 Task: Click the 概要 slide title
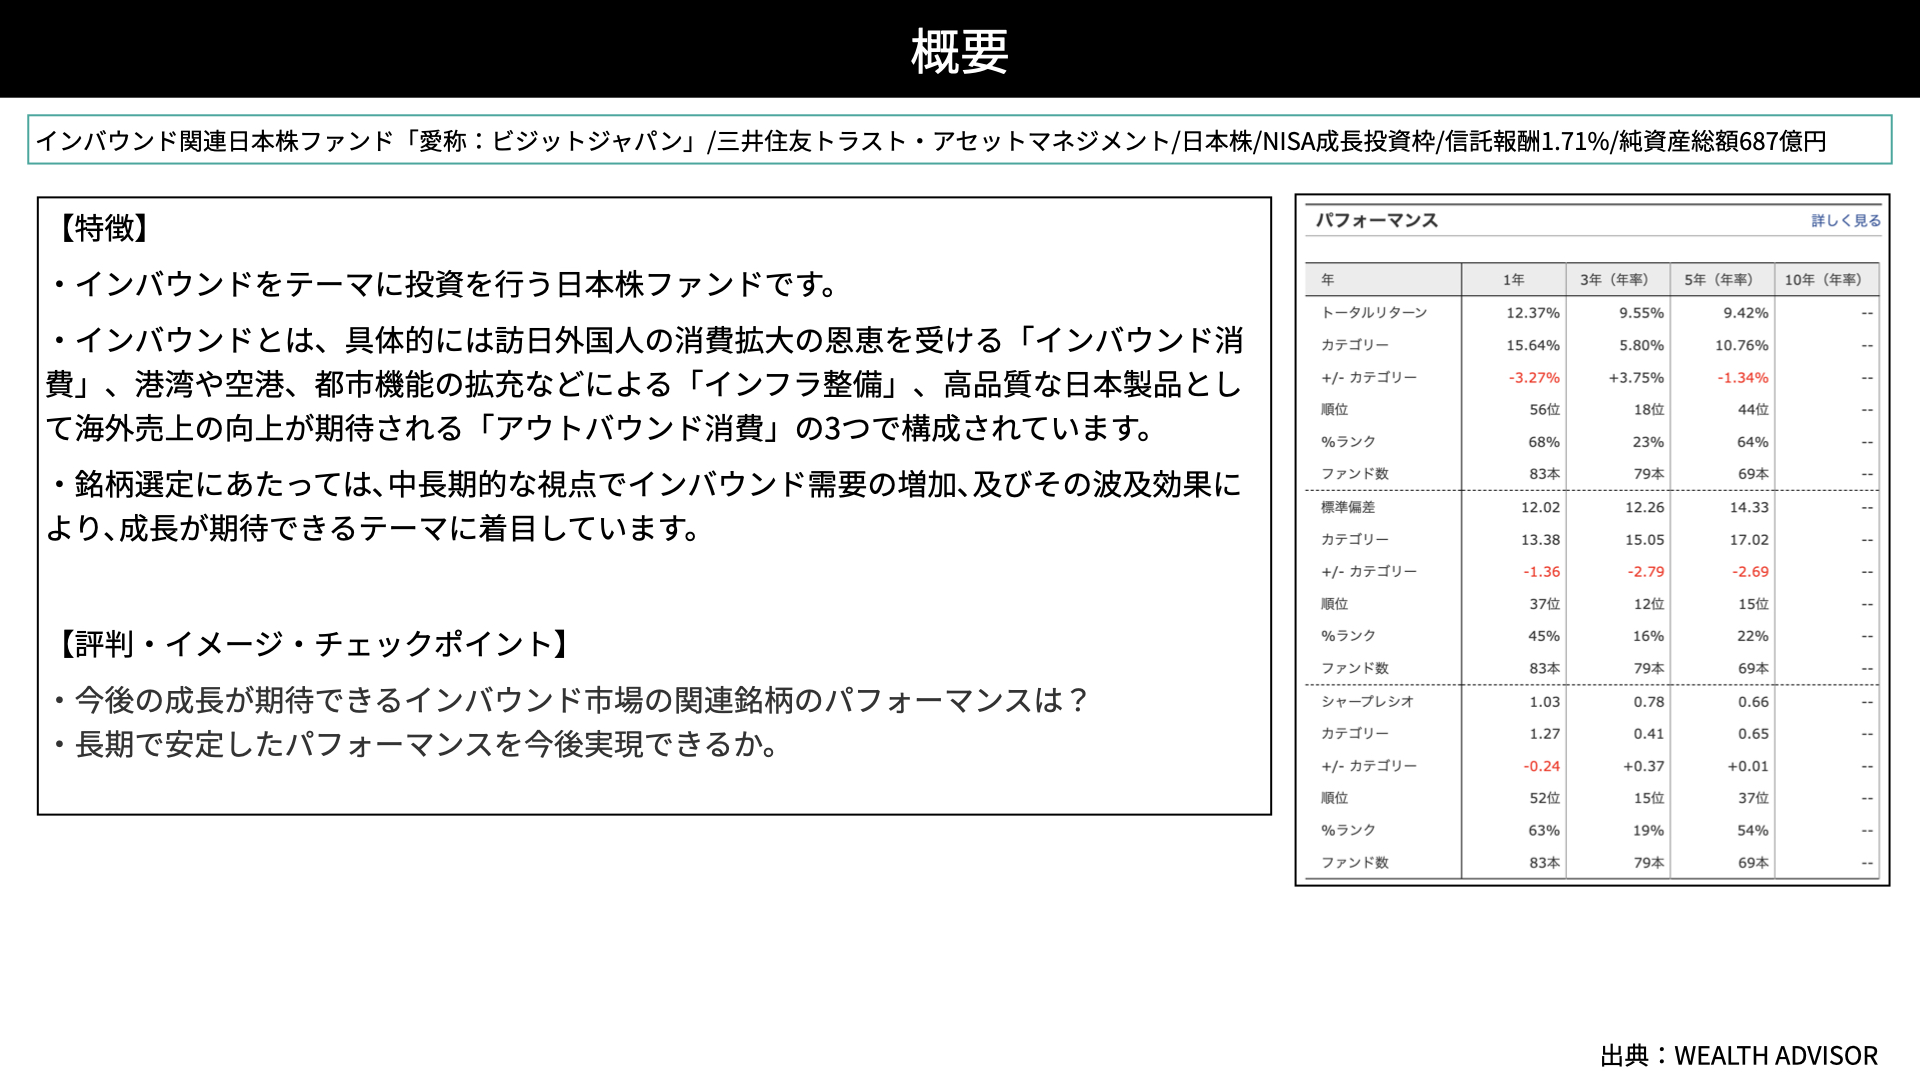(x=959, y=51)
